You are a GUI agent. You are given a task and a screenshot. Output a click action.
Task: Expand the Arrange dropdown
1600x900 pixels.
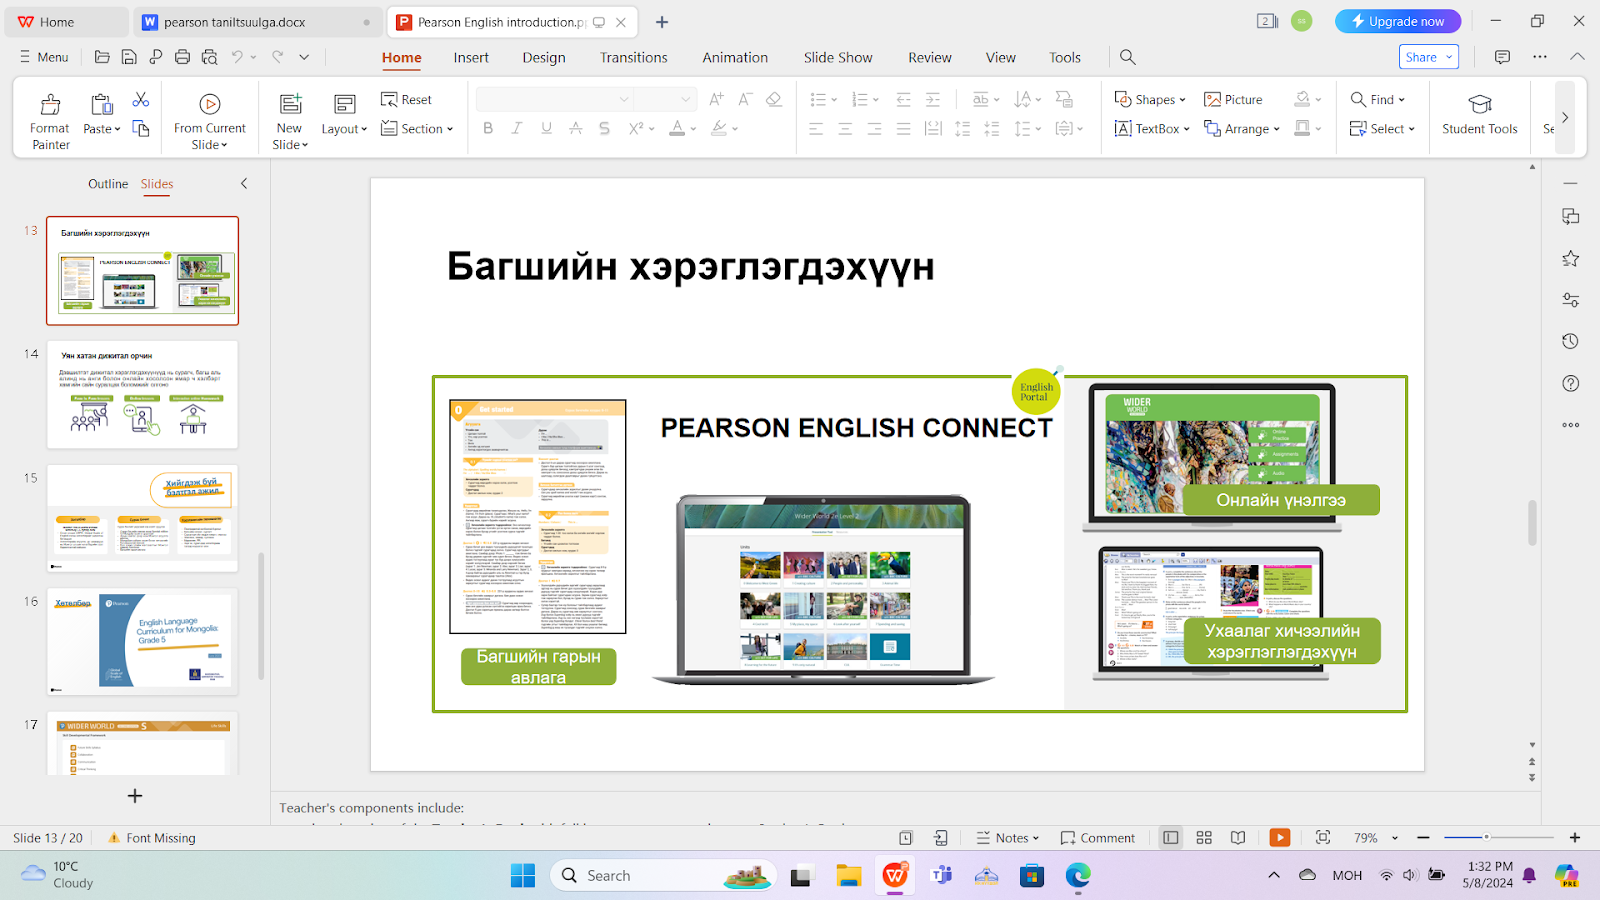[1242, 128]
